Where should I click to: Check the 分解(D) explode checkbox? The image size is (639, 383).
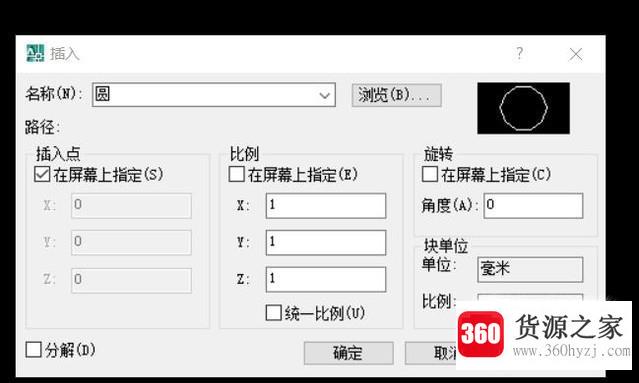pos(33,350)
